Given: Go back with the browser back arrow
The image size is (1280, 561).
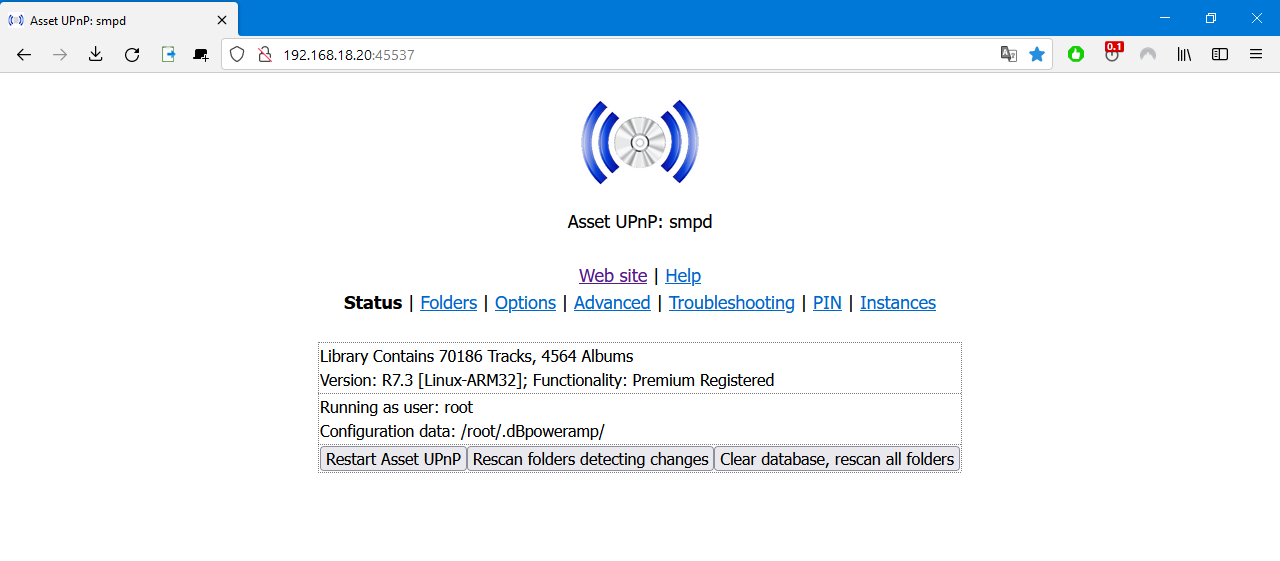Looking at the screenshot, I should click(24, 55).
